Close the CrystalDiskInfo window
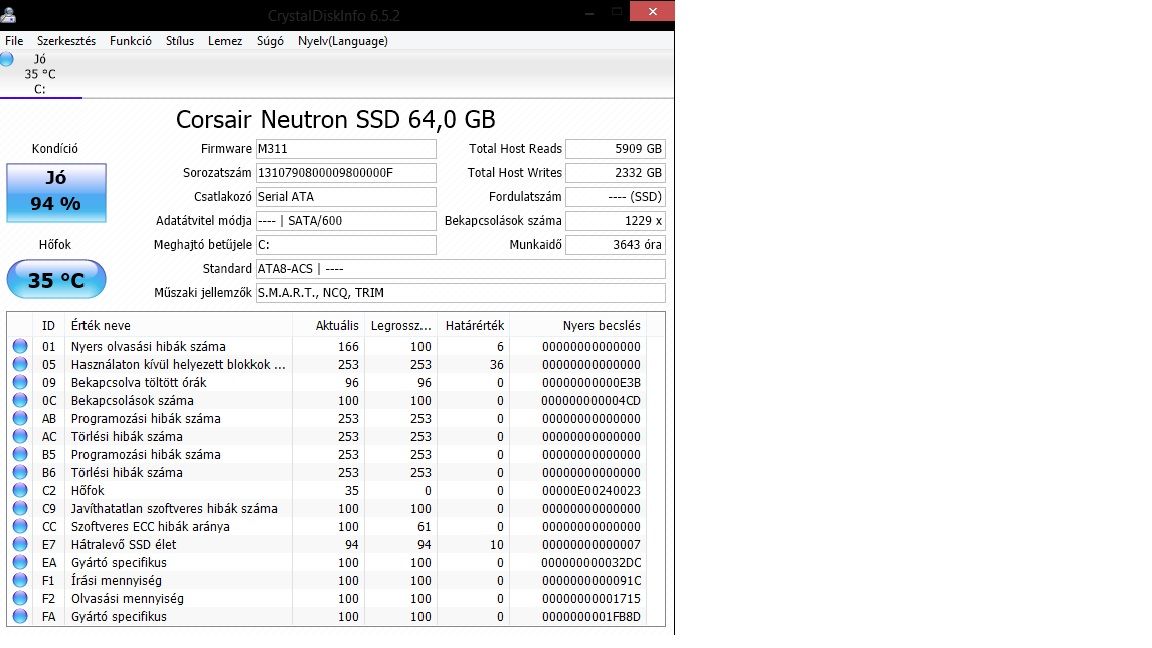1152x648 pixels. [652, 11]
